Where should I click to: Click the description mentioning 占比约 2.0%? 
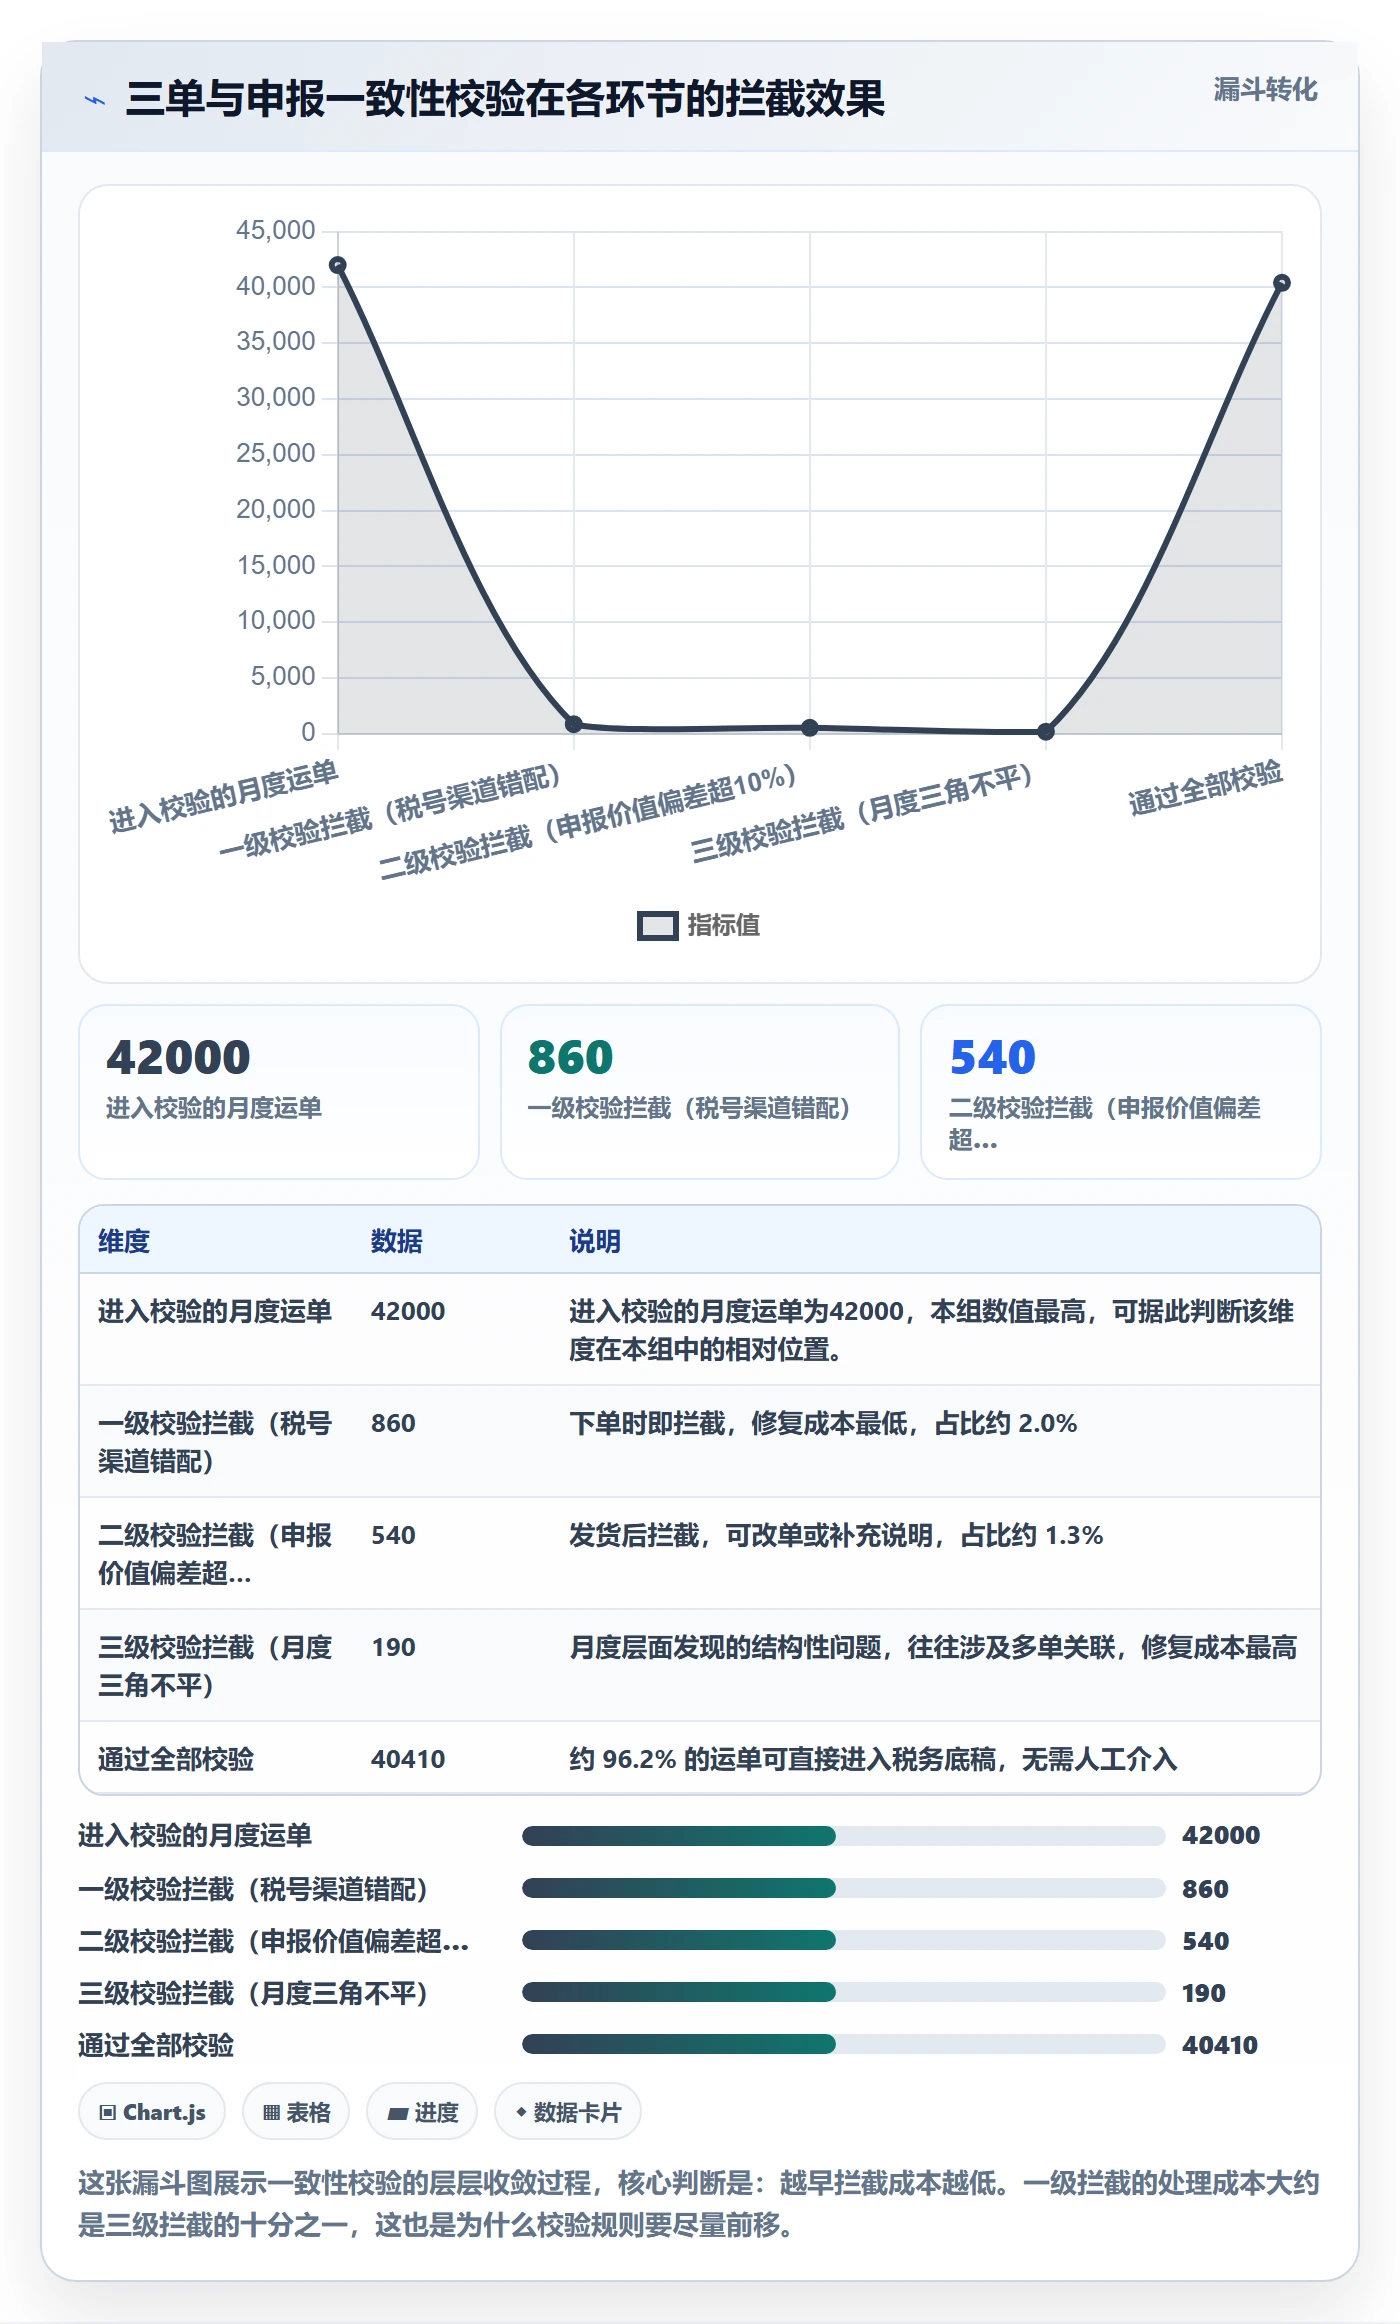click(x=823, y=1423)
